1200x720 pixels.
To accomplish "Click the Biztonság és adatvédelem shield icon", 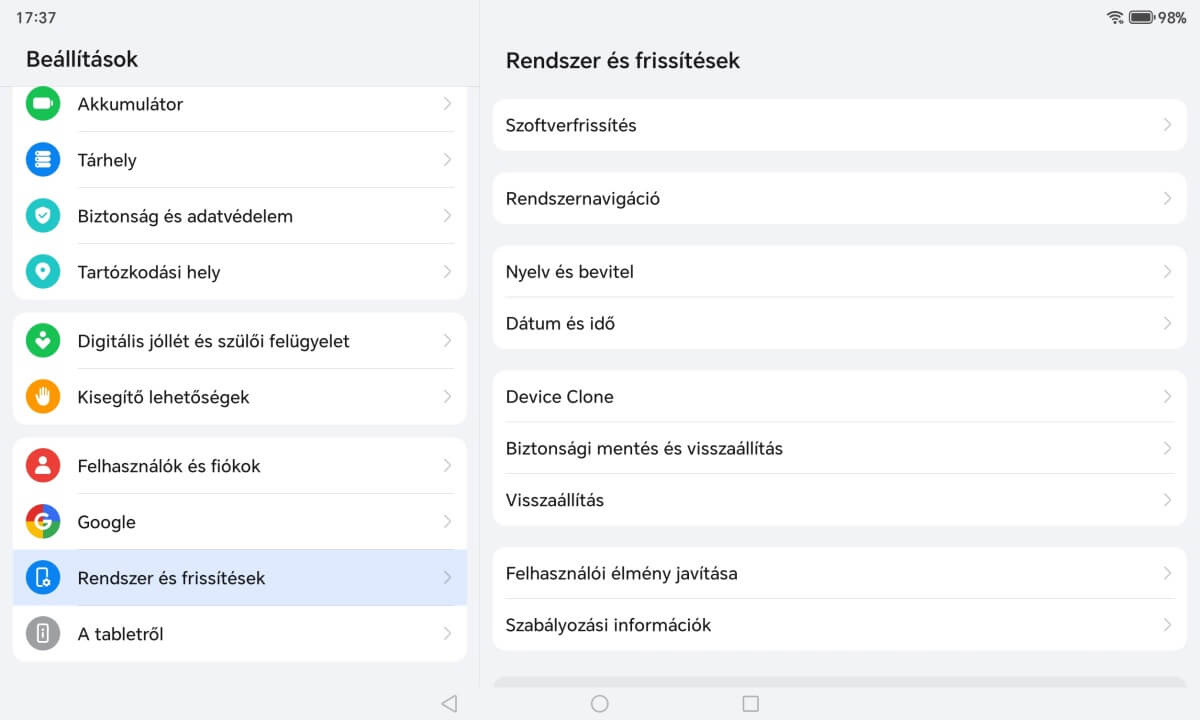I will click(43, 216).
